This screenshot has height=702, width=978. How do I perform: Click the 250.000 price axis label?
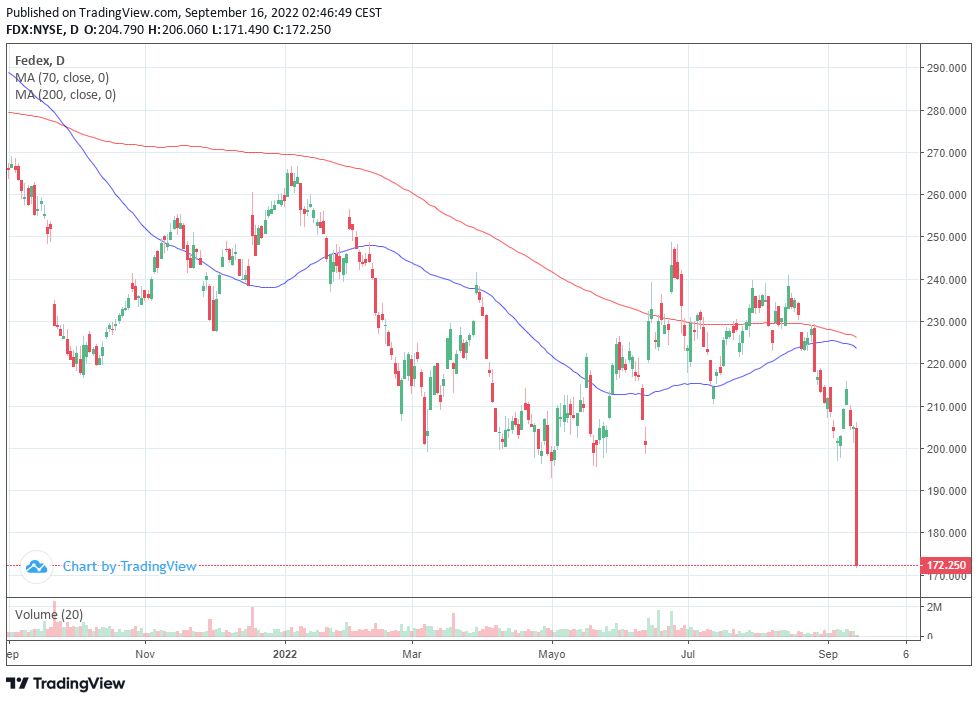point(947,237)
